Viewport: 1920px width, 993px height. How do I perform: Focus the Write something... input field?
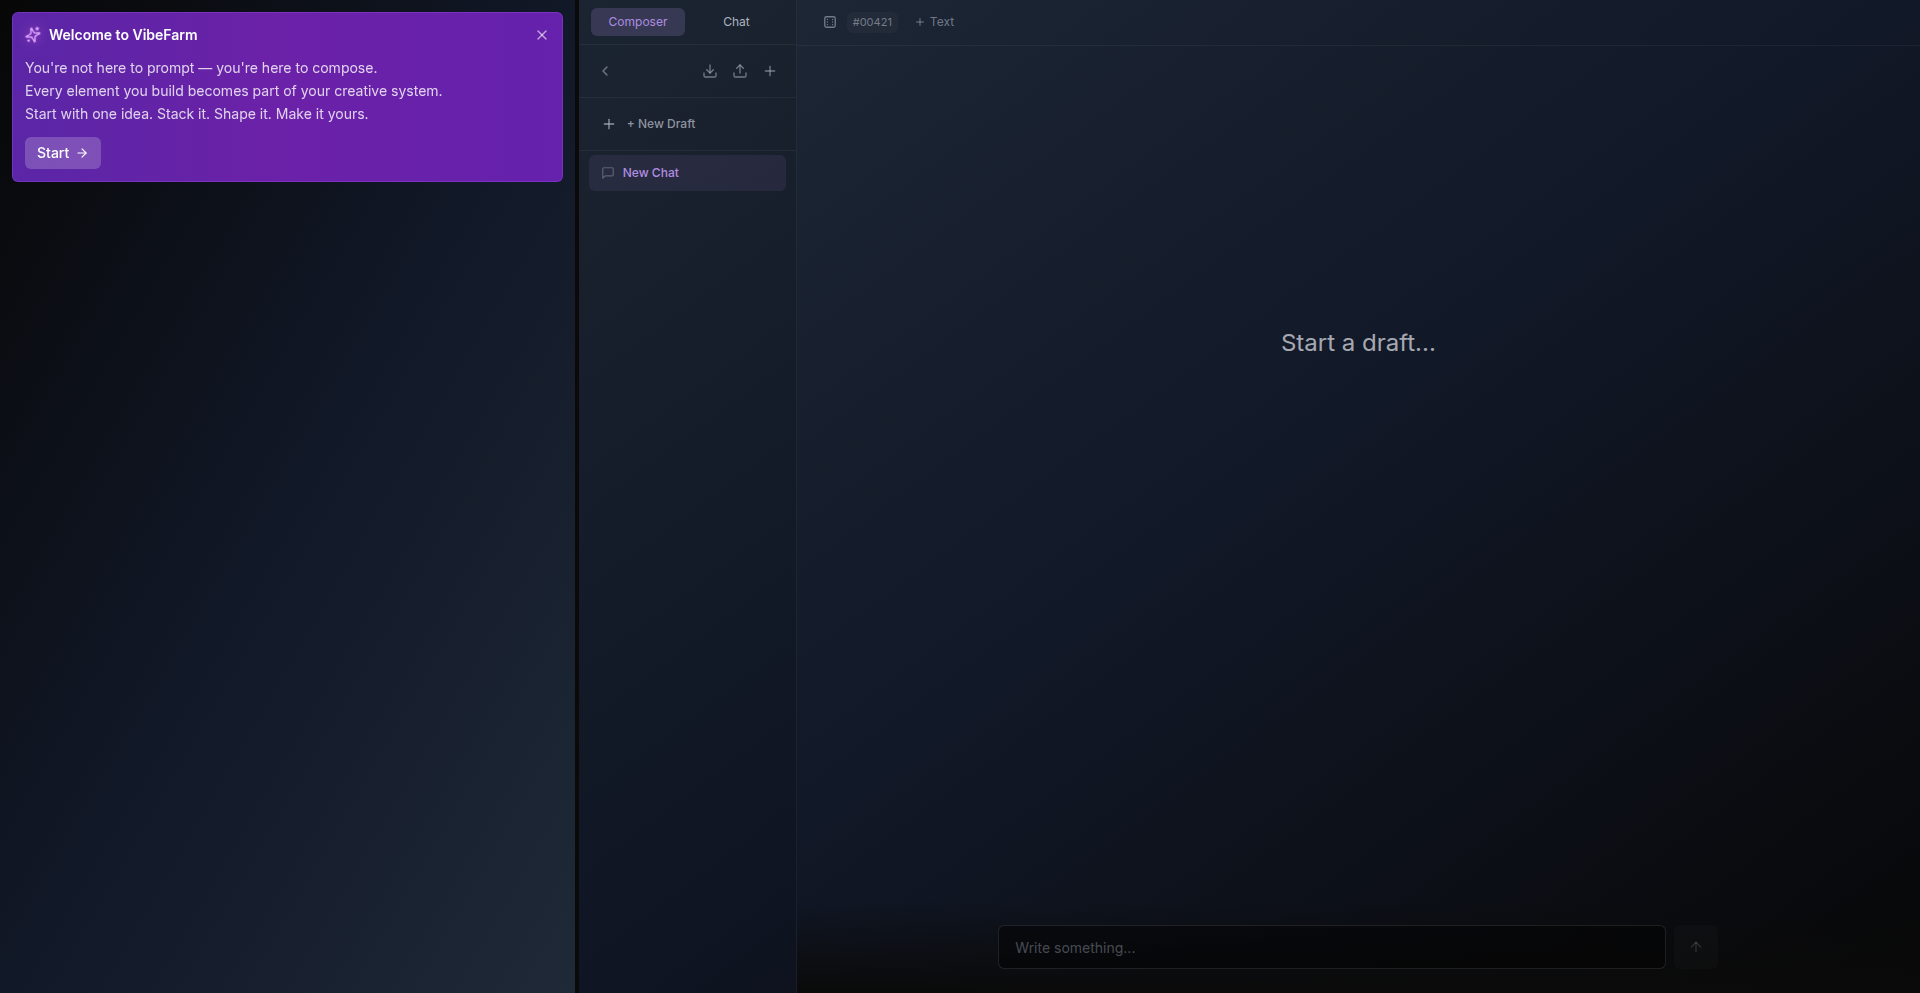(x=1332, y=947)
